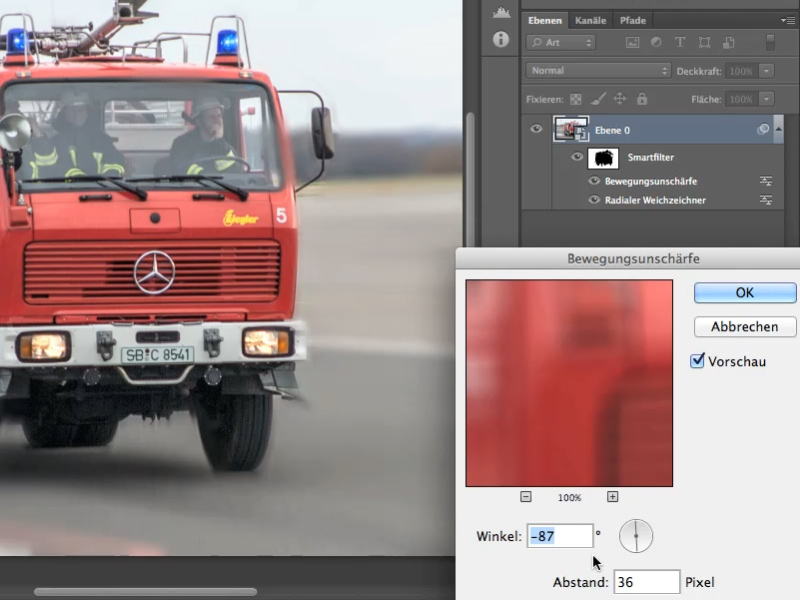The image size is (800, 600).
Task: Hide the Smartfilter mask visibility
Action: [x=577, y=157]
